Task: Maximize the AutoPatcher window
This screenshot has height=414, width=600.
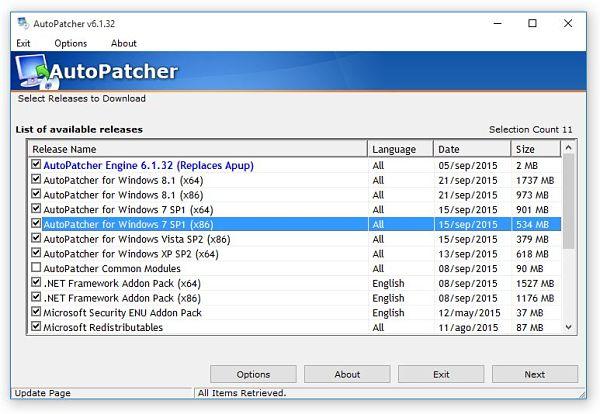Action: tap(532, 23)
